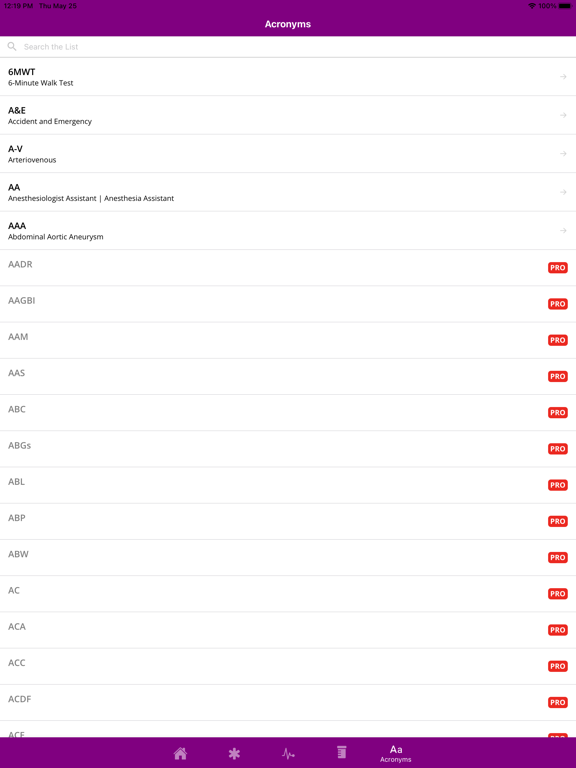This screenshot has width=576, height=768.
Task: Focus the Search the List field
Action: [288, 47]
